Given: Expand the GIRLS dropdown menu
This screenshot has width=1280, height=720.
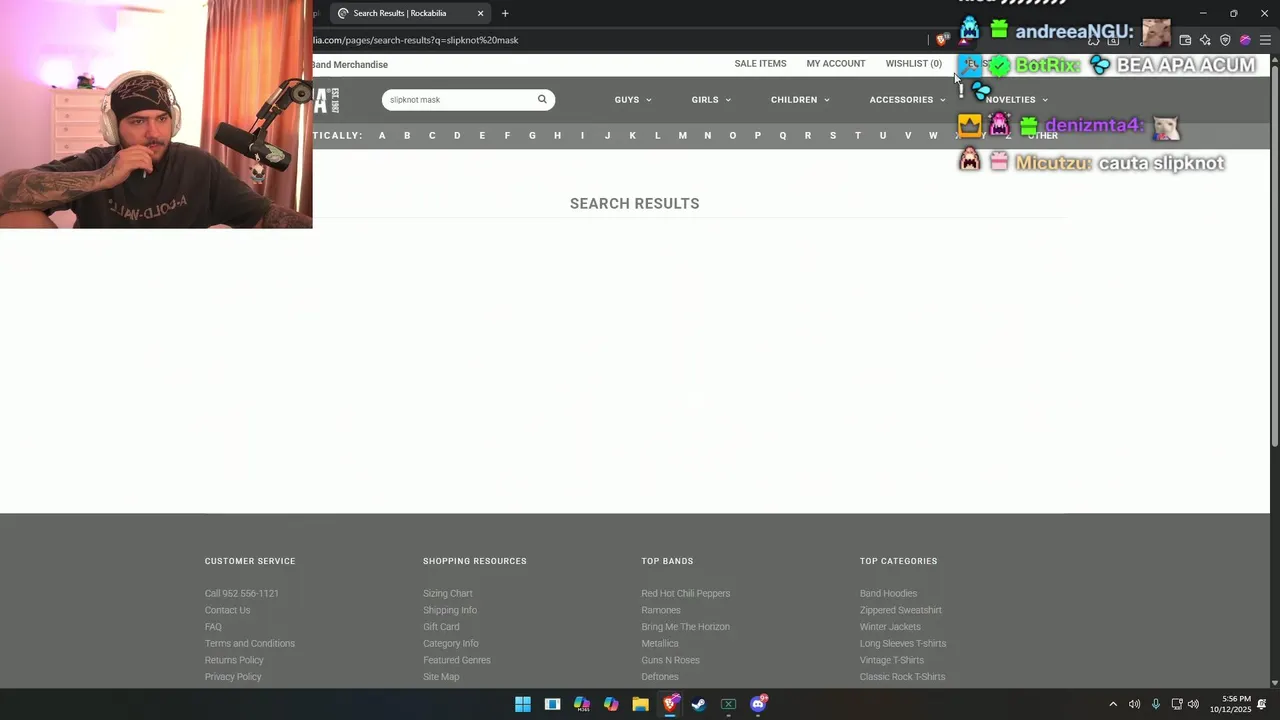Looking at the screenshot, I should point(711,99).
